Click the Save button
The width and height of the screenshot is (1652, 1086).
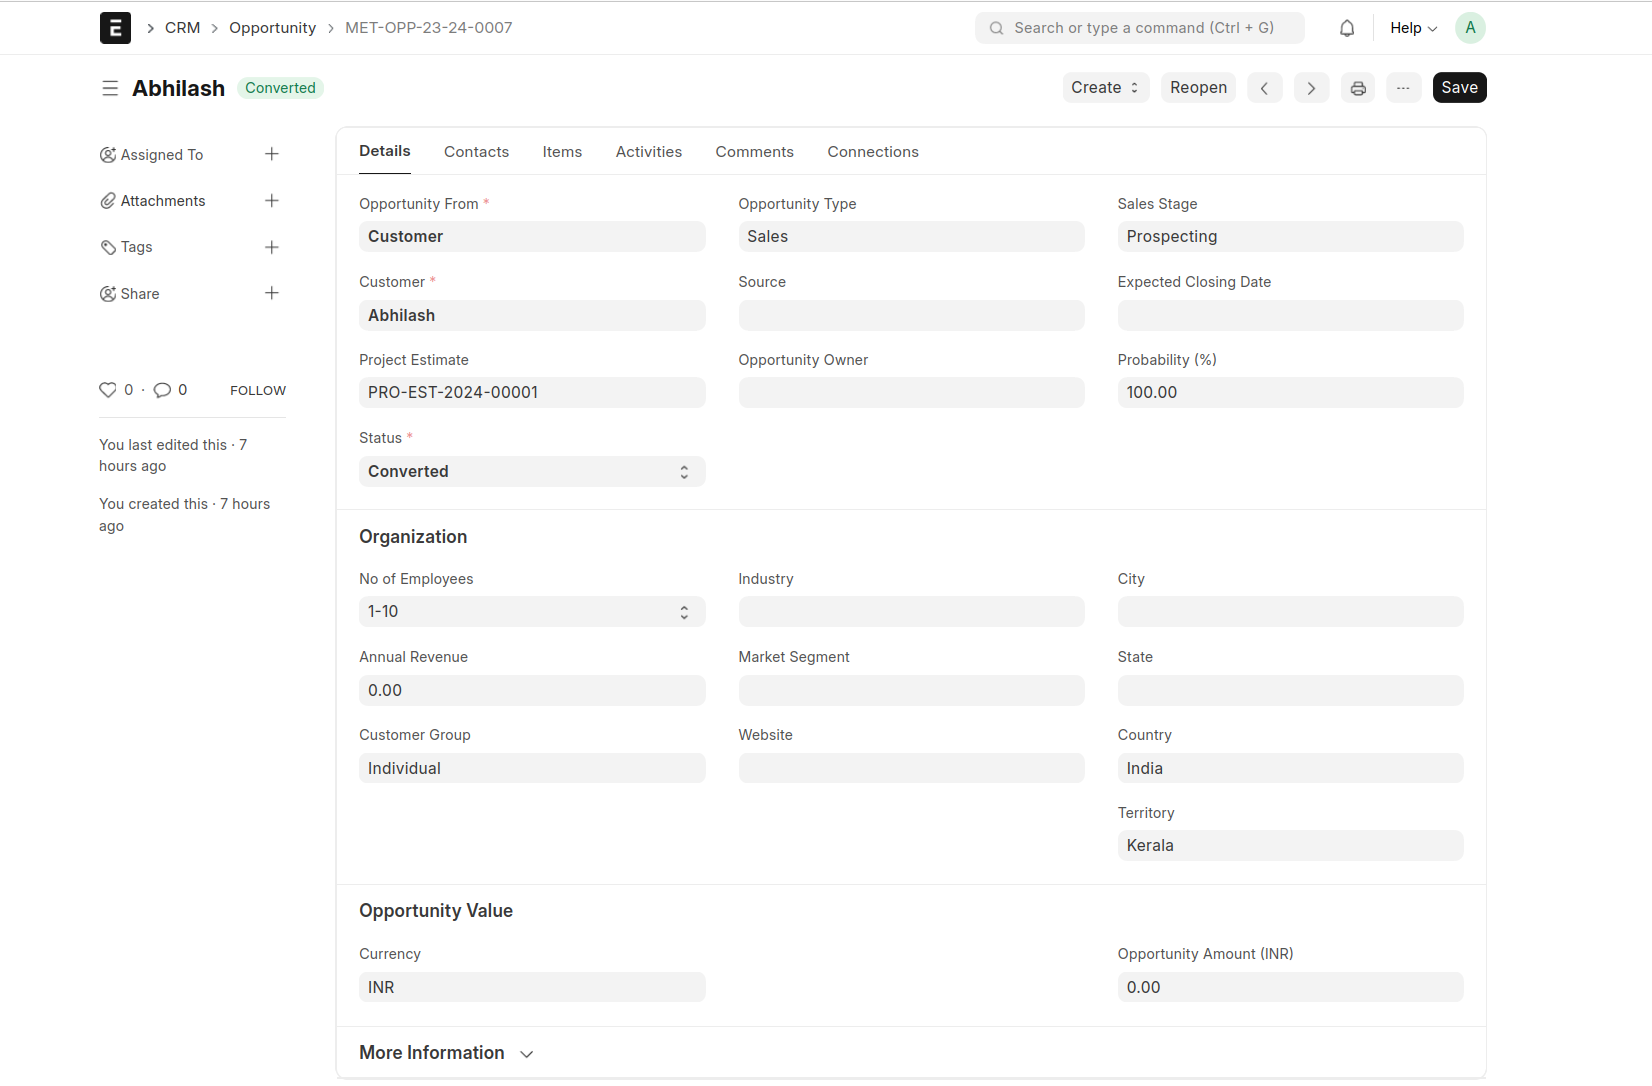1459,88
